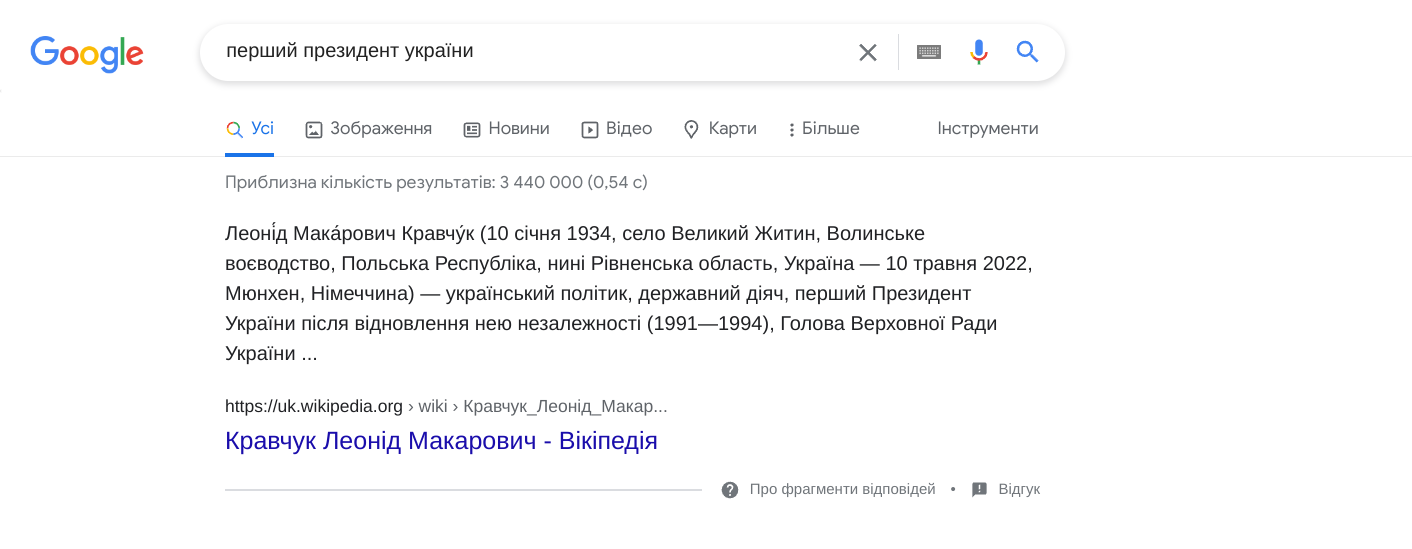
Task: Open the Новини tab
Action: [x=507, y=129]
